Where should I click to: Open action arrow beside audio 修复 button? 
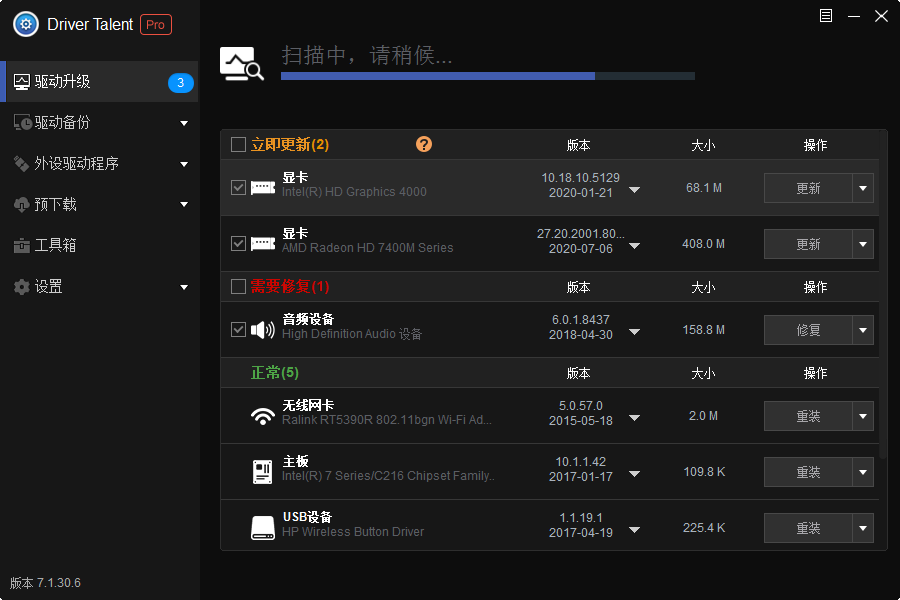click(x=863, y=330)
